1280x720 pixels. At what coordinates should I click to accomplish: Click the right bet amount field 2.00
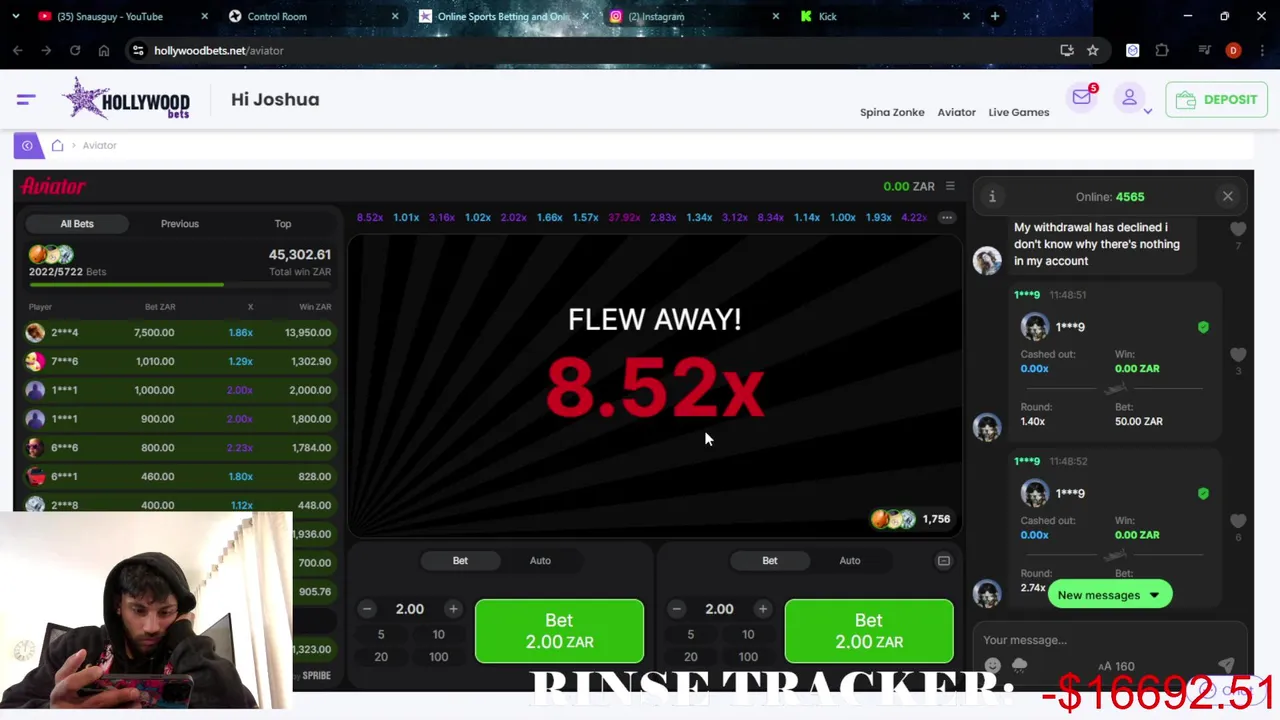719,609
